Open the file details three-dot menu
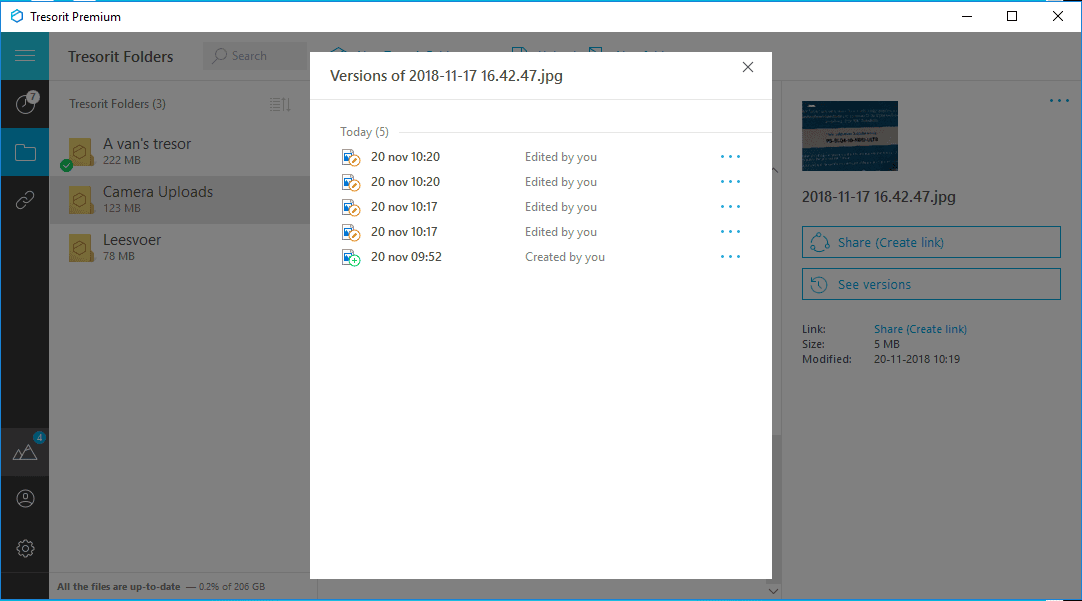 [x=1058, y=100]
